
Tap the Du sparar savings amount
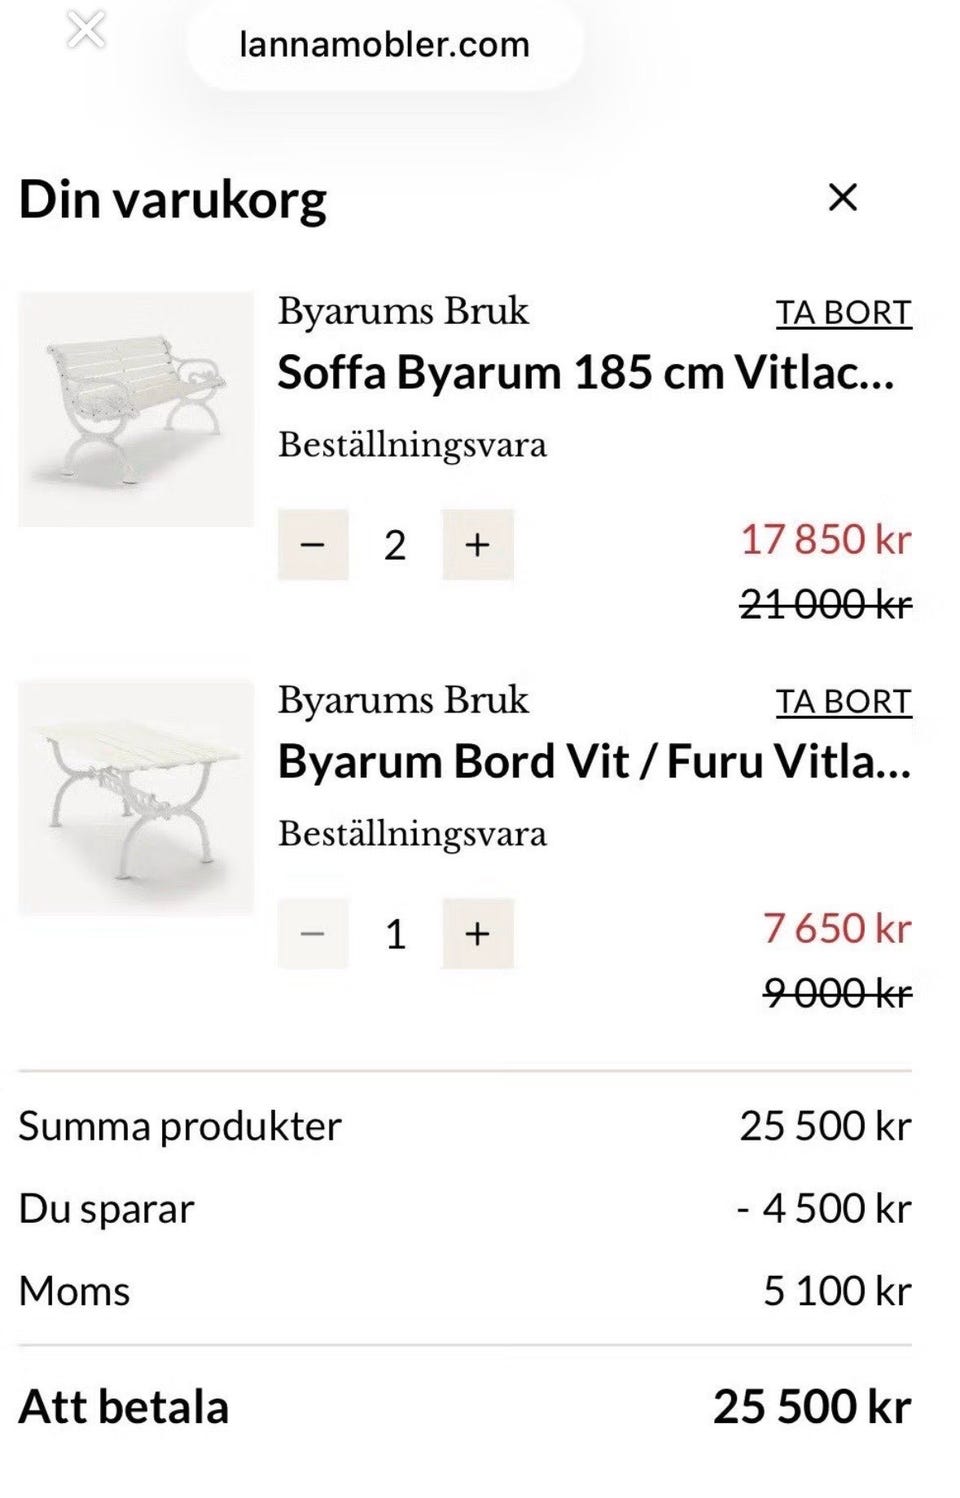[x=824, y=1209]
